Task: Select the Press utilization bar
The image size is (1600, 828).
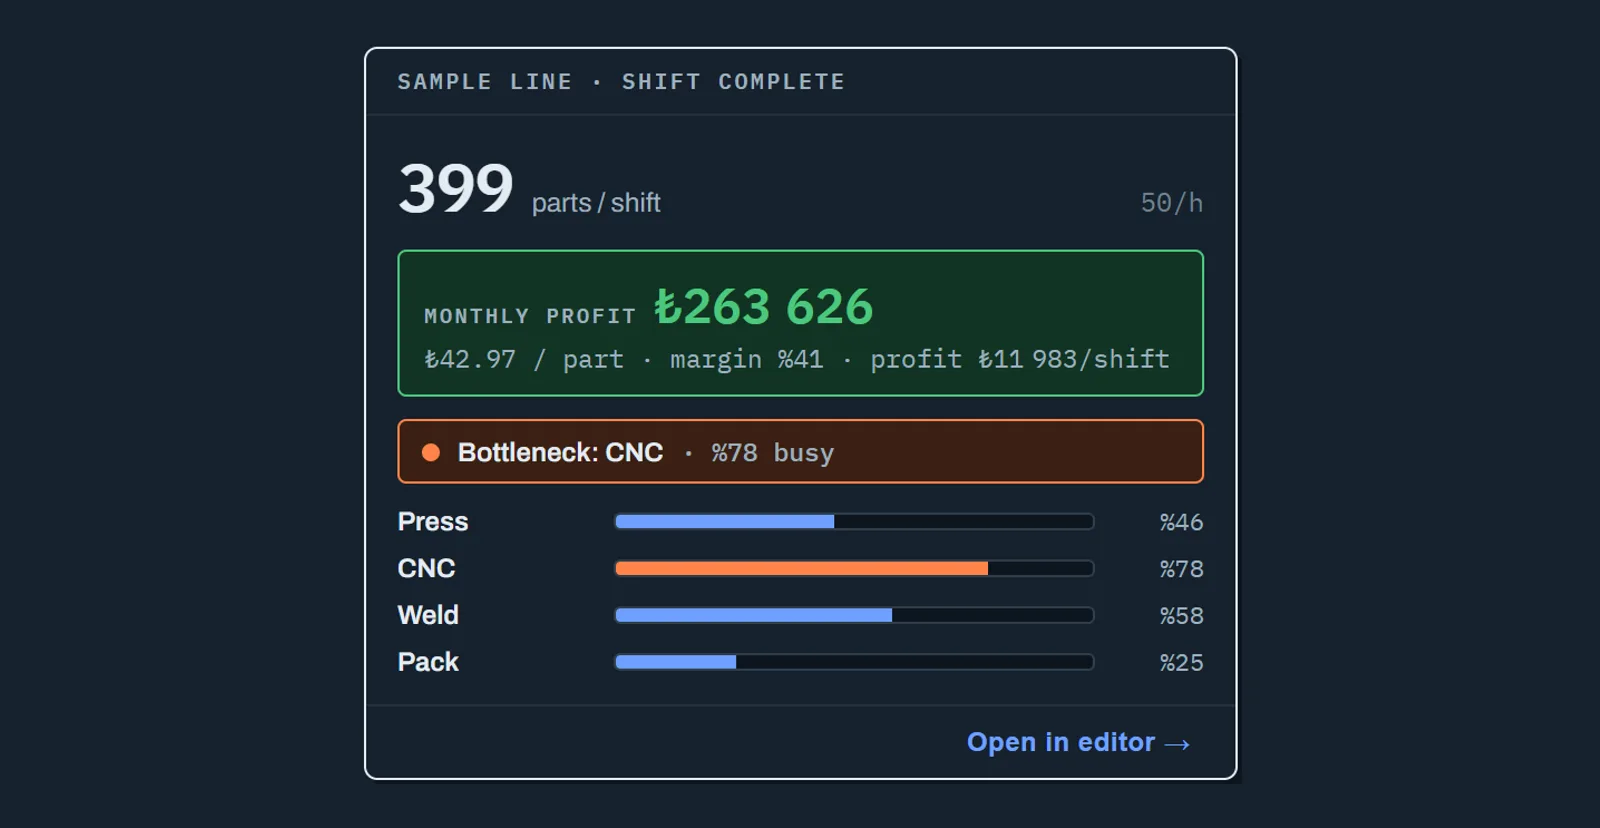Action: click(x=854, y=521)
